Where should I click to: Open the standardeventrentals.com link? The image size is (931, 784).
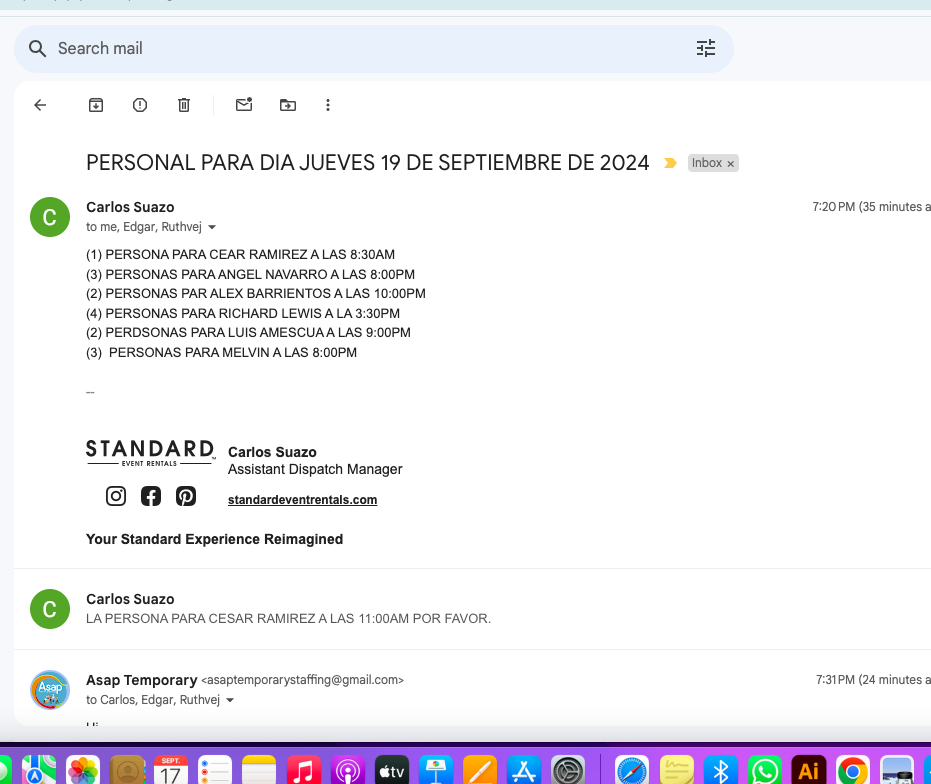pyautogui.click(x=302, y=500)
